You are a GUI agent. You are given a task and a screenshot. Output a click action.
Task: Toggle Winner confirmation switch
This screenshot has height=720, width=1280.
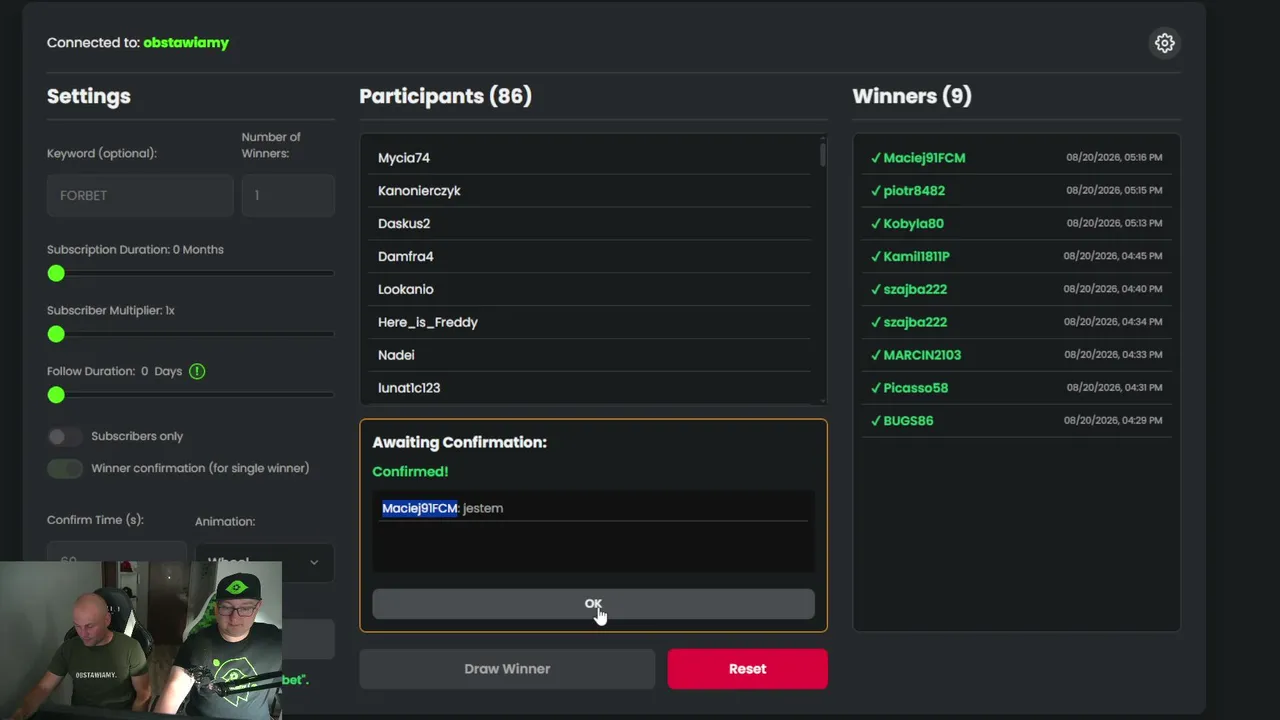point(65,468)
